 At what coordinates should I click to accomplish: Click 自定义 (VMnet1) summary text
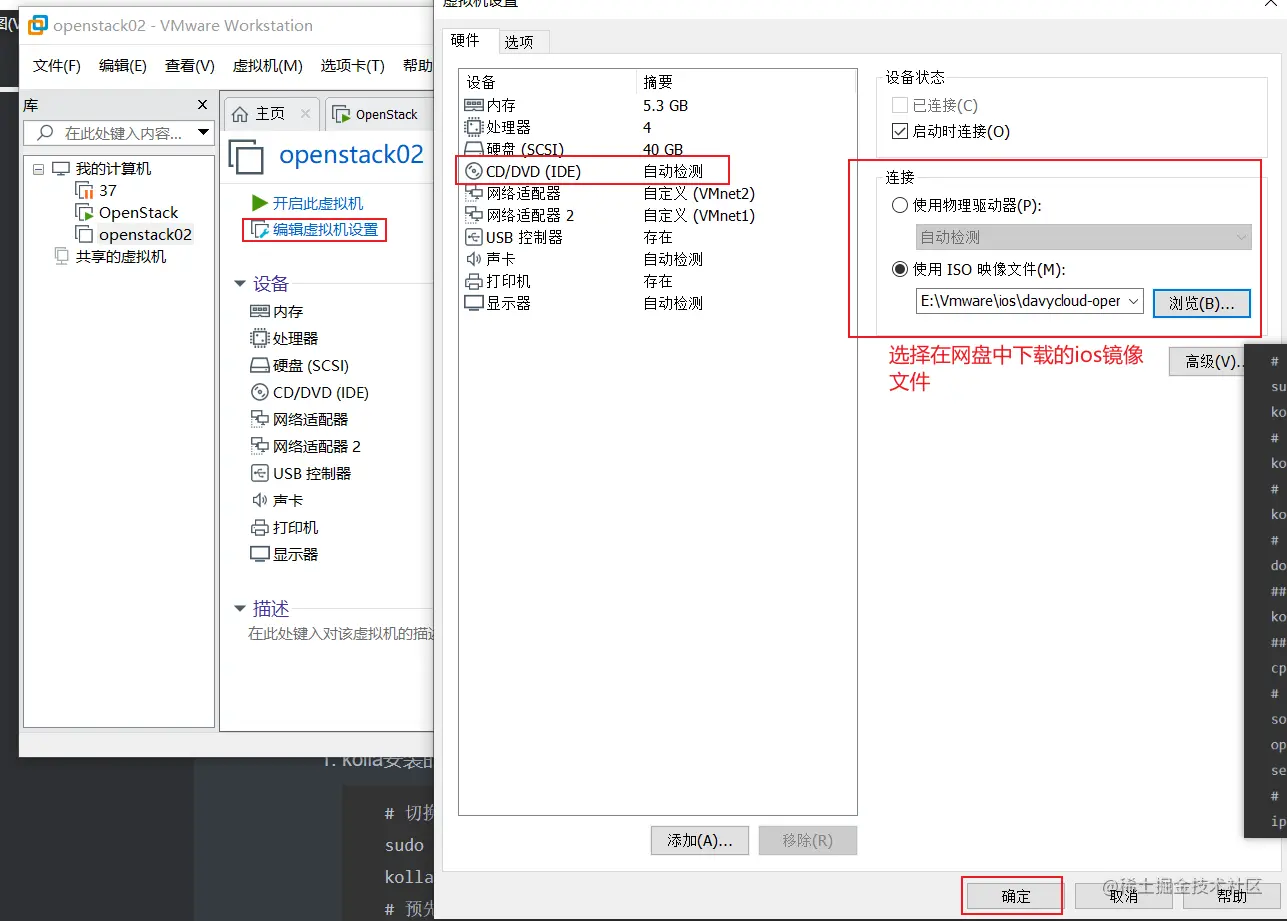699,215
